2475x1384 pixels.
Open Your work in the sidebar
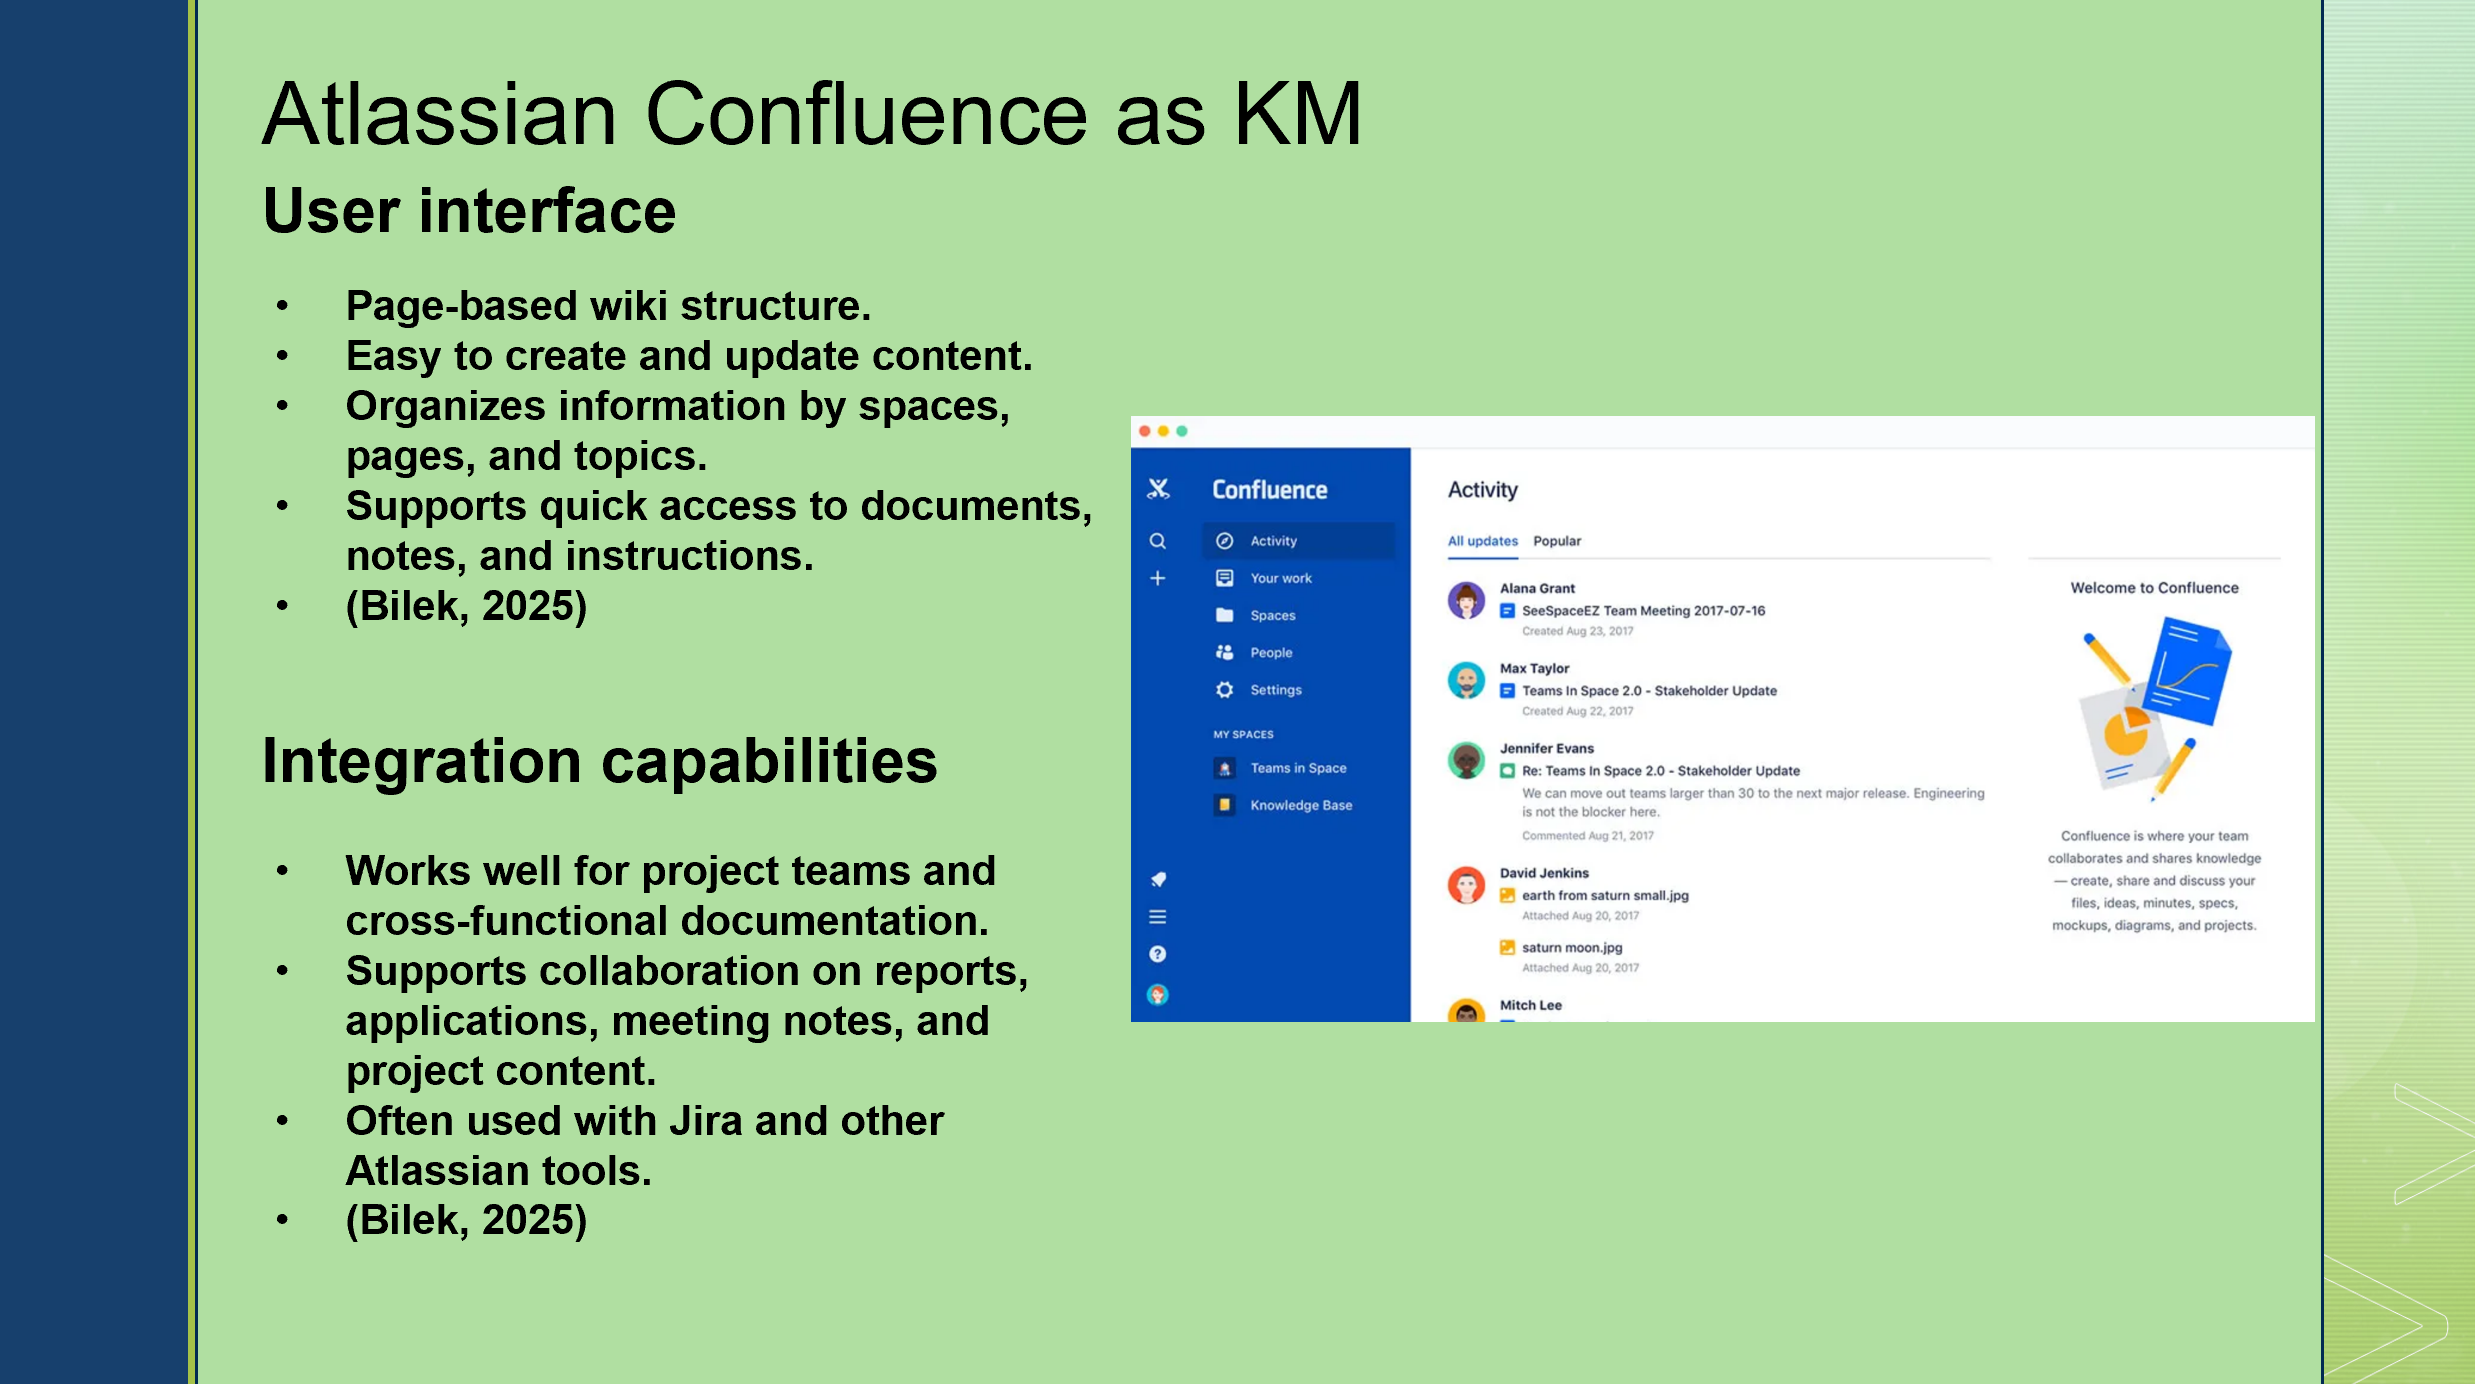1298,578
